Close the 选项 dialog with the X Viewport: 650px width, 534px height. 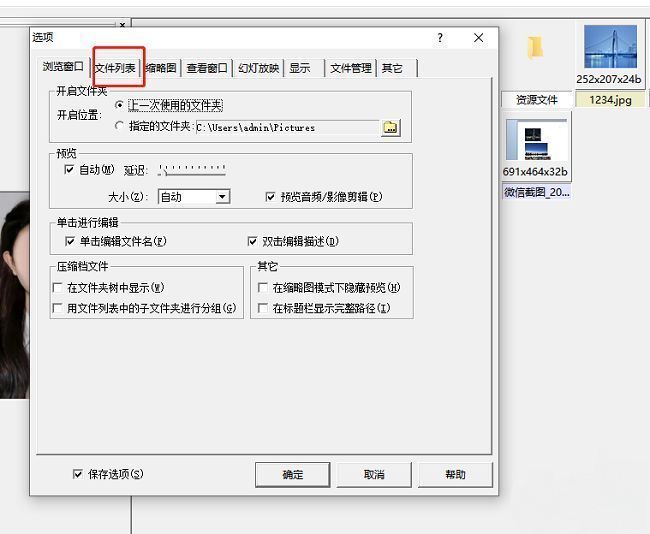pyautogui.click(x=478, y=38)
